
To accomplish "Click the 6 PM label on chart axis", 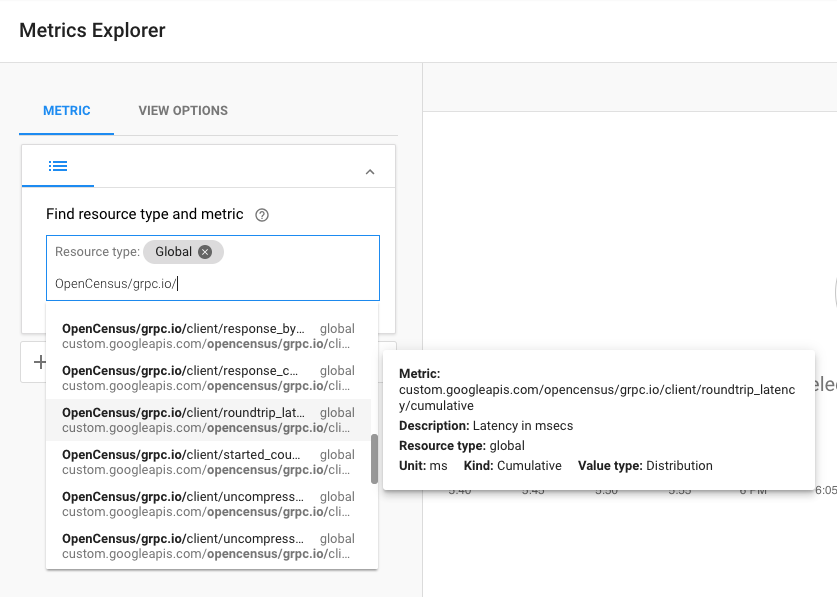I will click(x=752, y=491).
